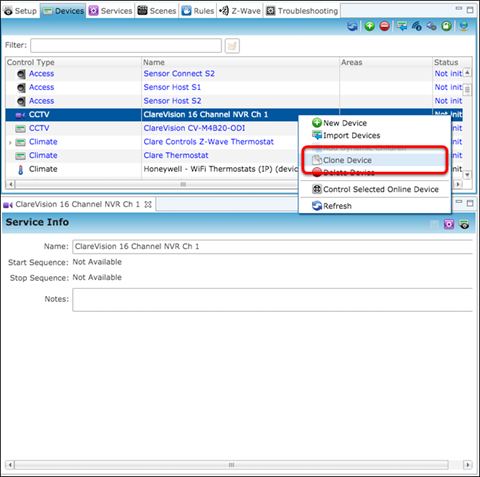Click the green plus add device icon
Viewport: 480px width, 477px height.
[x=369, y=26]
